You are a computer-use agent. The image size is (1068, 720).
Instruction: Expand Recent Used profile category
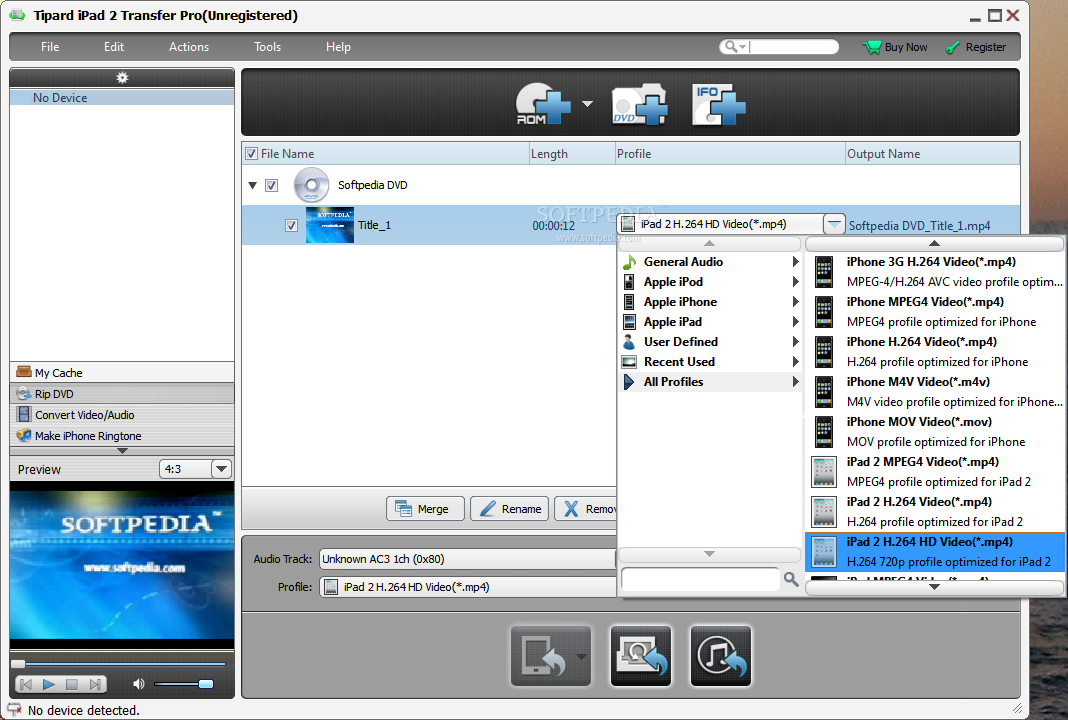point(710,362)
